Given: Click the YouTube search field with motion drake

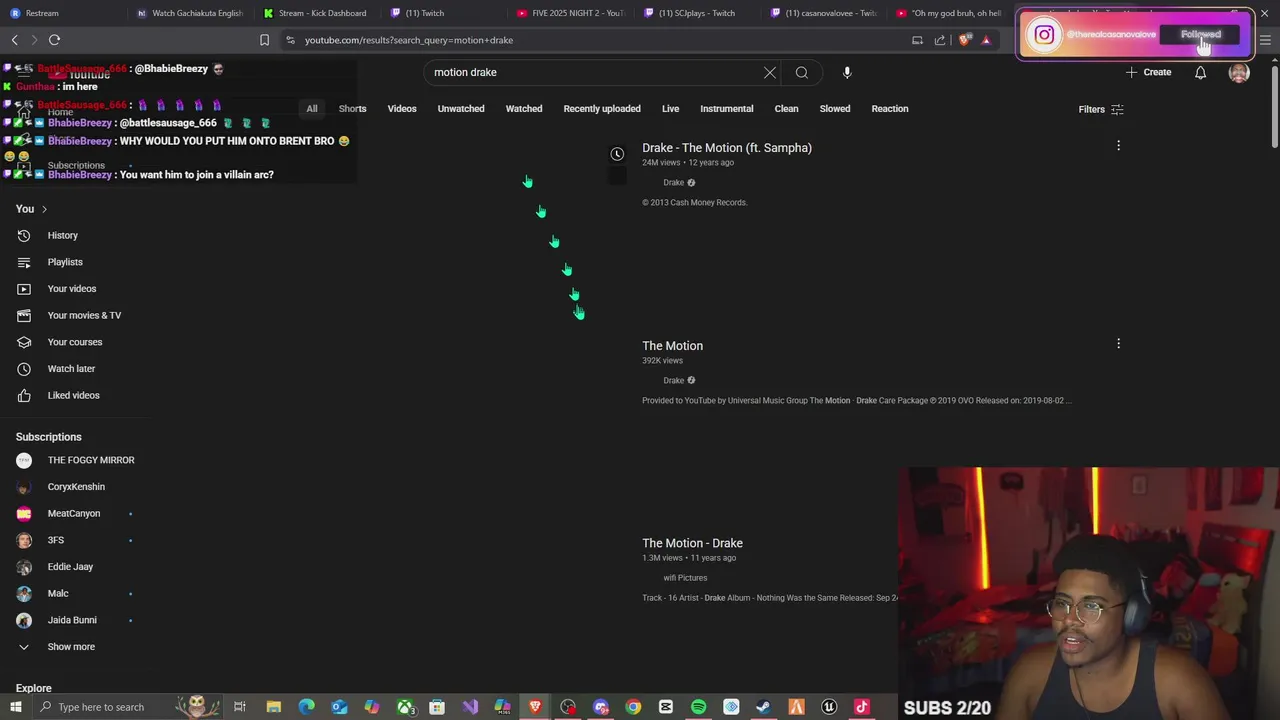Looking at the screenshot, I should coord(595,72).
